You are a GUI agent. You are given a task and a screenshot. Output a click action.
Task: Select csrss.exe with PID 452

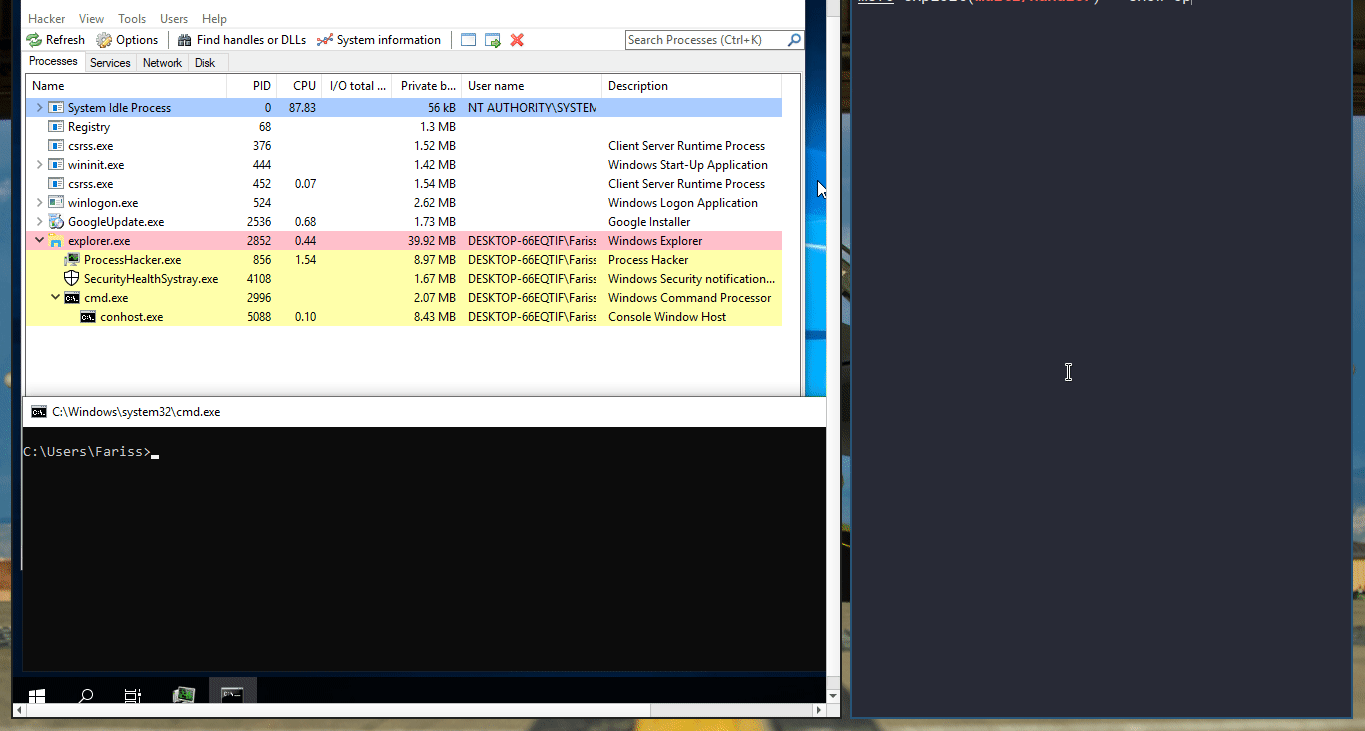[404, 184]
